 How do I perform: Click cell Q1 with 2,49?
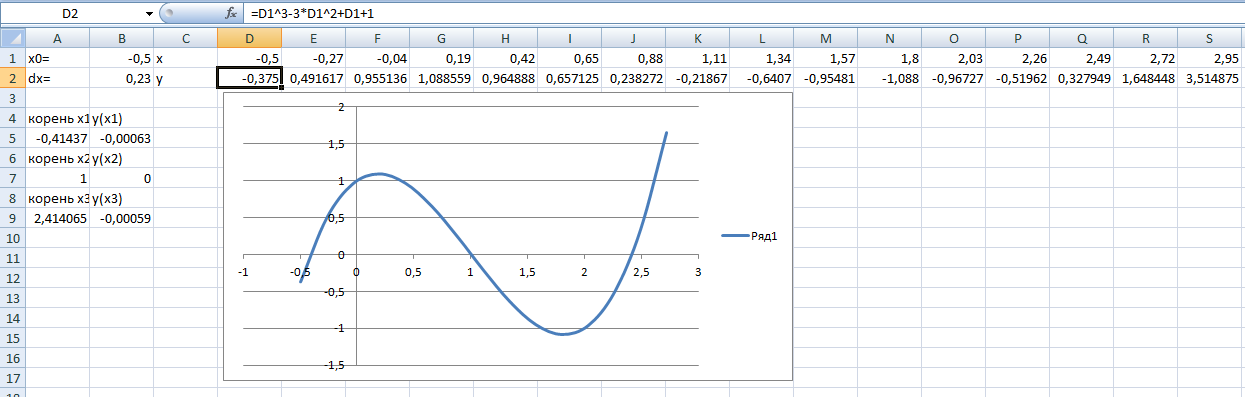coord(1081,58)
